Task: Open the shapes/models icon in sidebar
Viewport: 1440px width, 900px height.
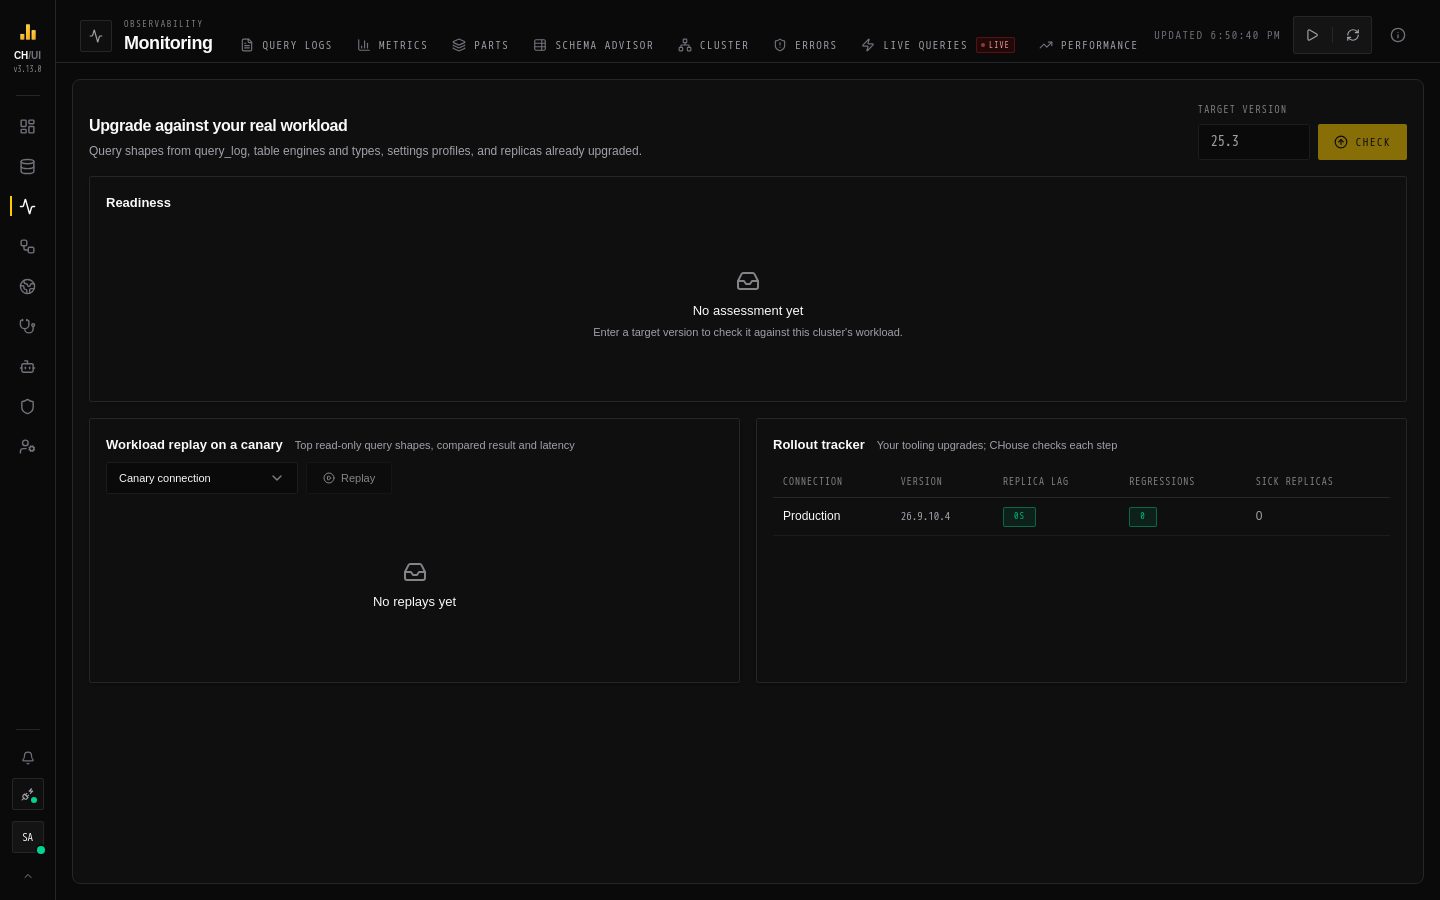Action: click(27, 247)
